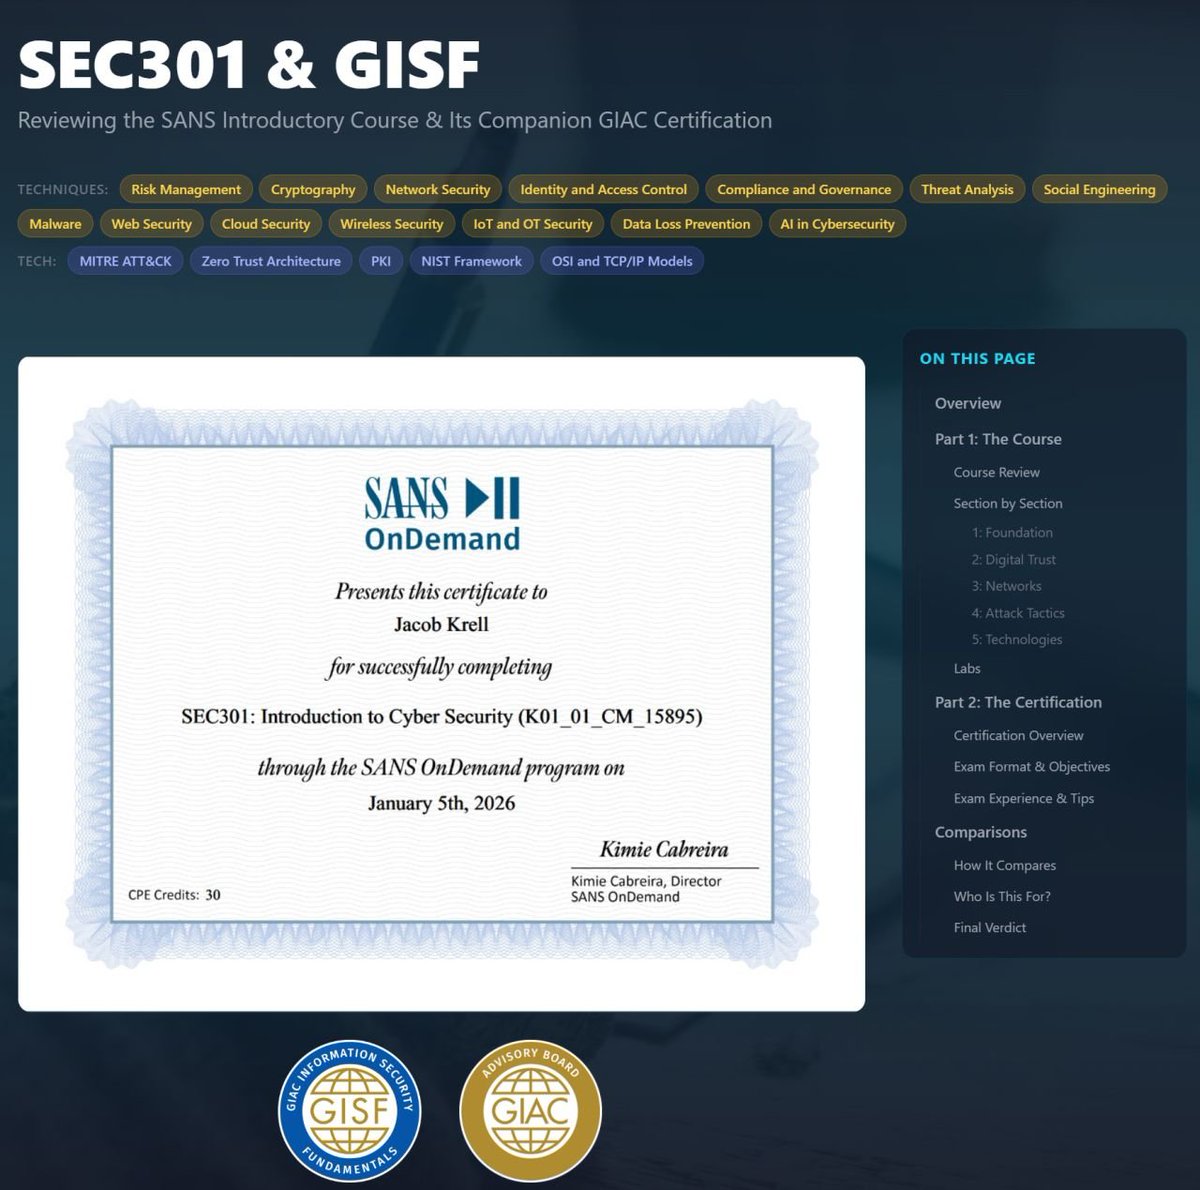This screenshot has width=1200, height=1190.
Task: Click the TECH: label
Action: point(37,261)
